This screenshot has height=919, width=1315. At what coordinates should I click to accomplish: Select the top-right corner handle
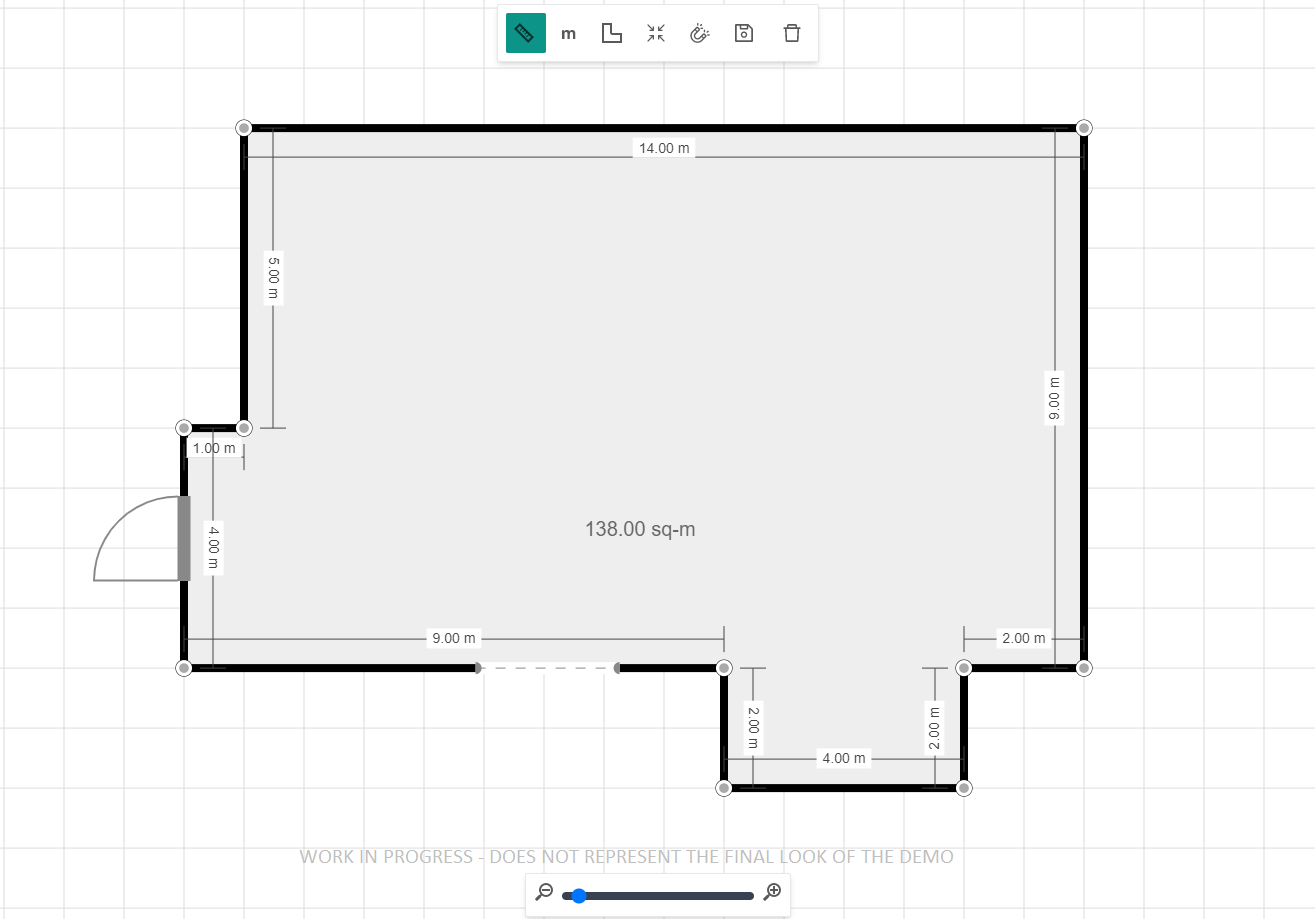[1084, 128]
